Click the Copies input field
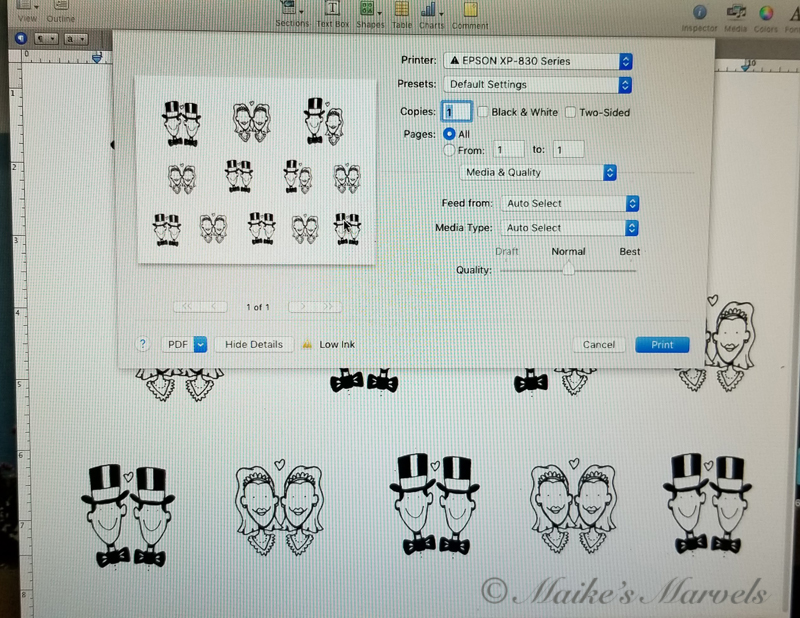 456,112
